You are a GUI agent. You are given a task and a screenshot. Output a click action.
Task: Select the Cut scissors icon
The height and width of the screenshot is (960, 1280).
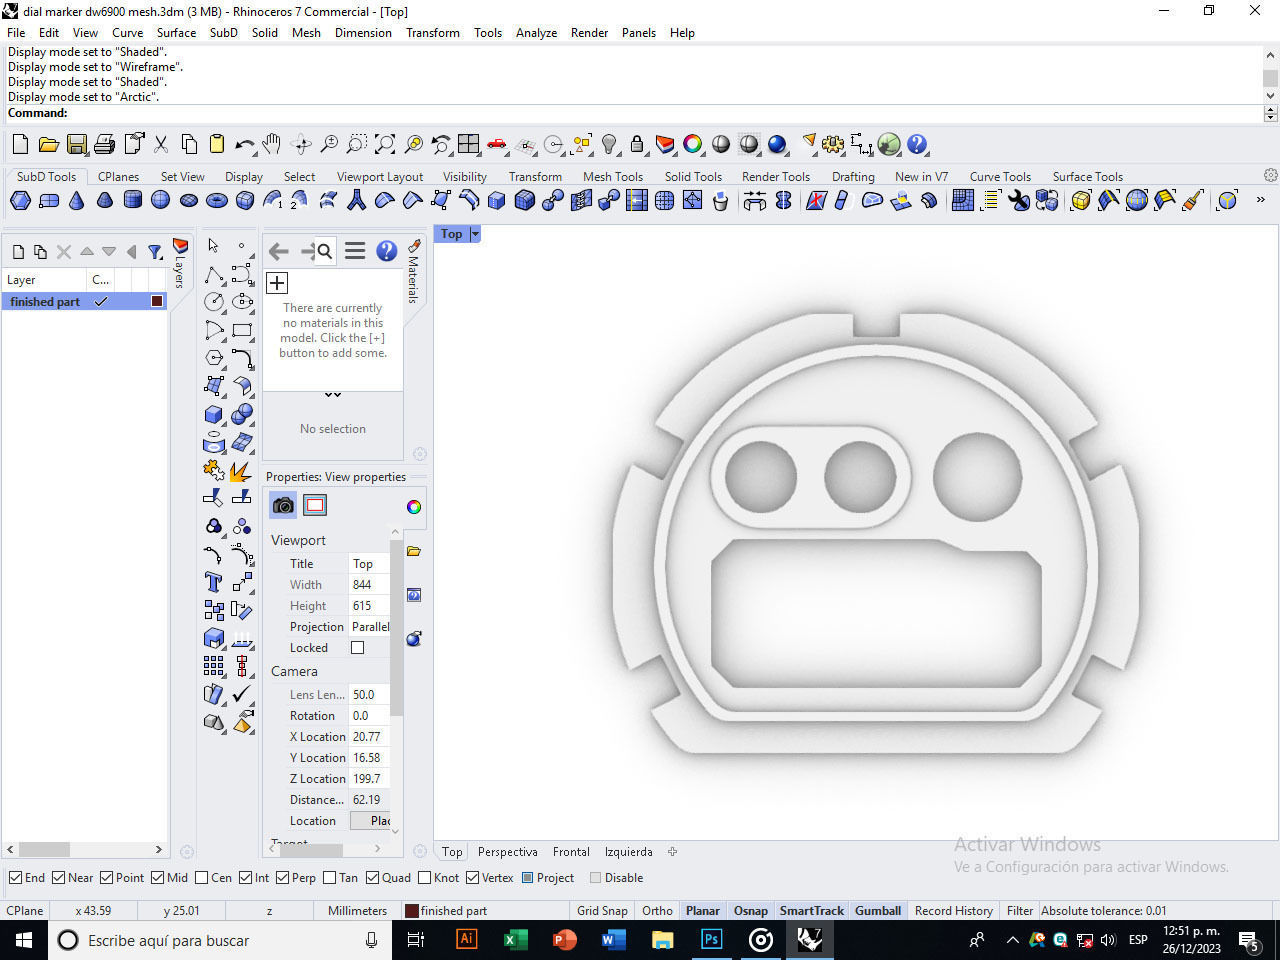tap(161, 145)
